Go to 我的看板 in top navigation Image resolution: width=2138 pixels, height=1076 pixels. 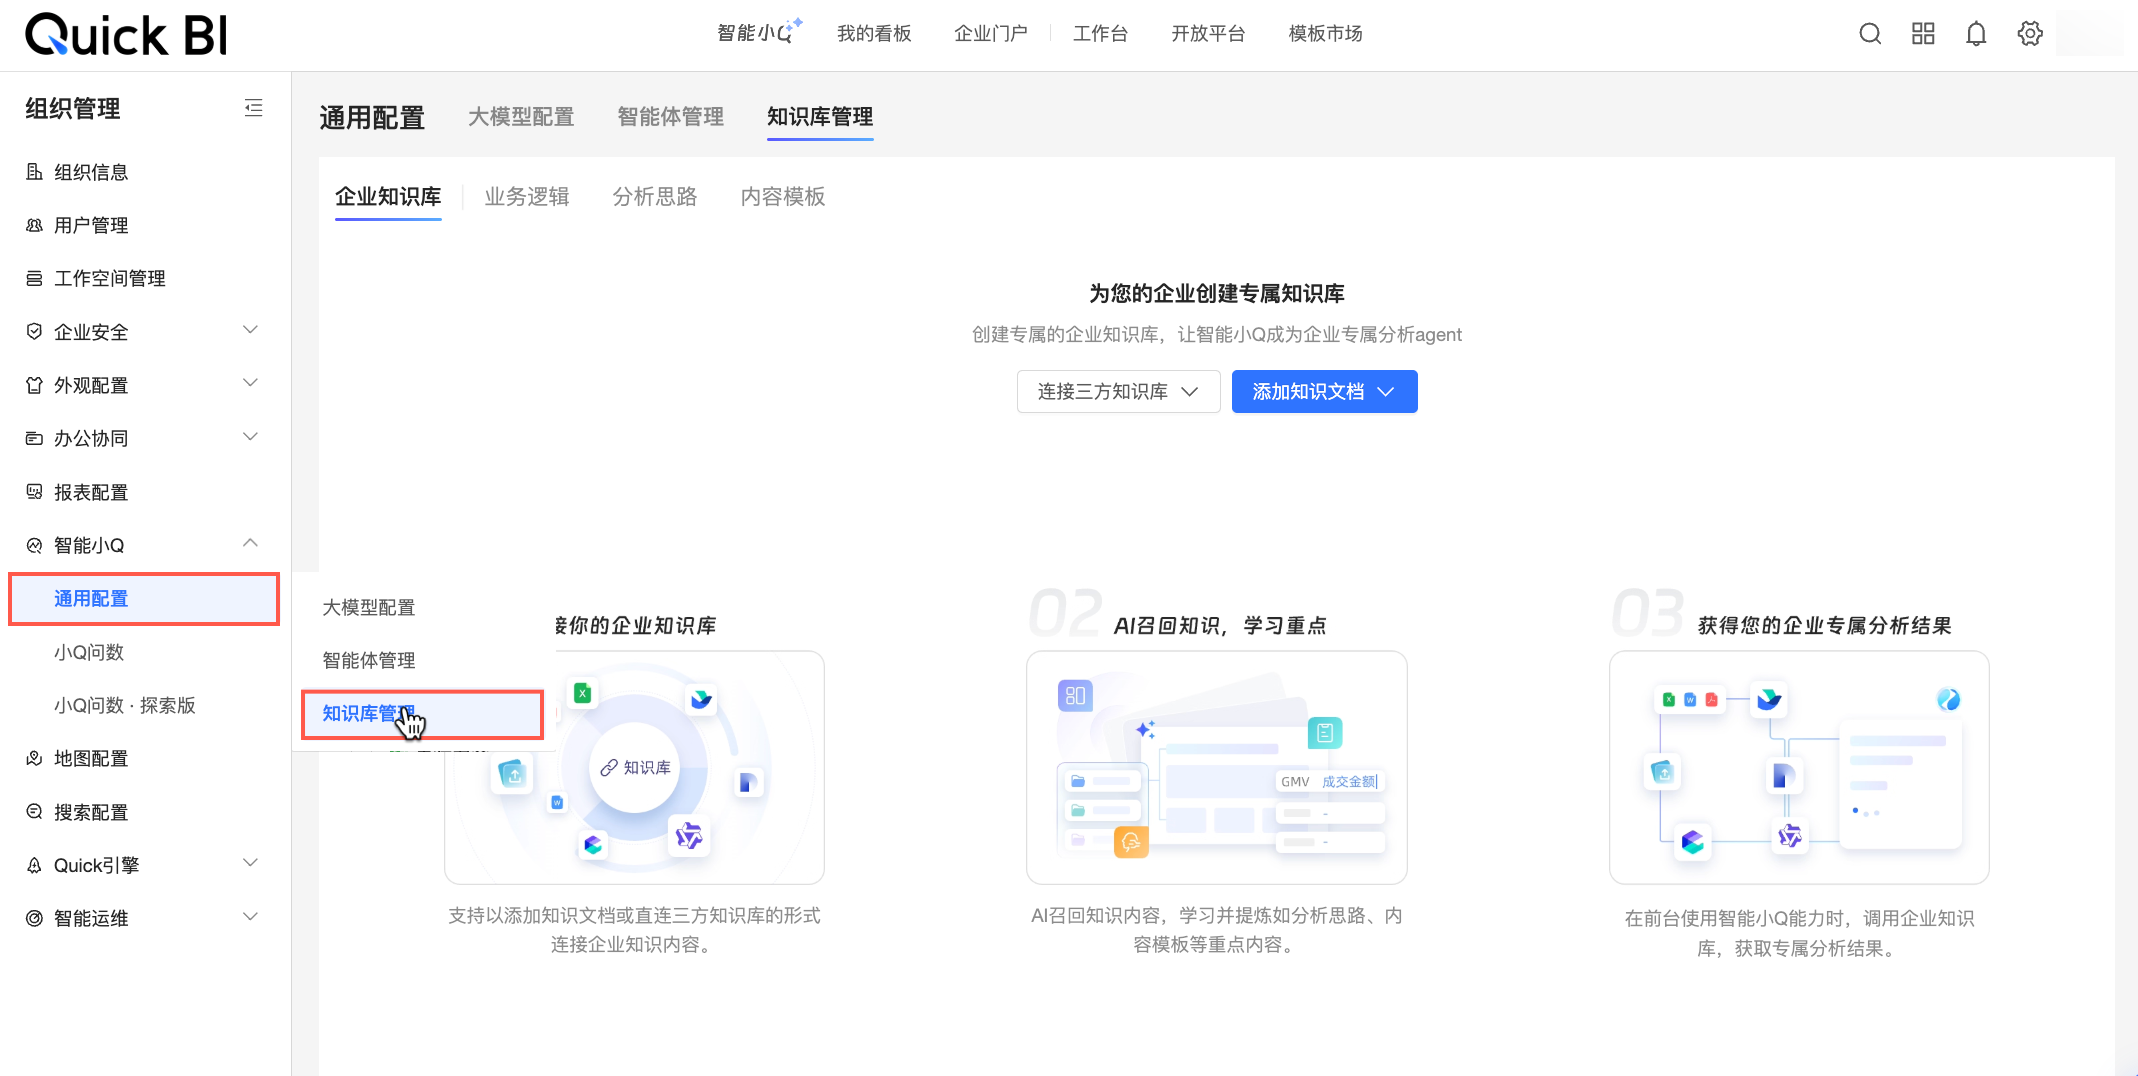pyautogui.click(x=874, y=33)
